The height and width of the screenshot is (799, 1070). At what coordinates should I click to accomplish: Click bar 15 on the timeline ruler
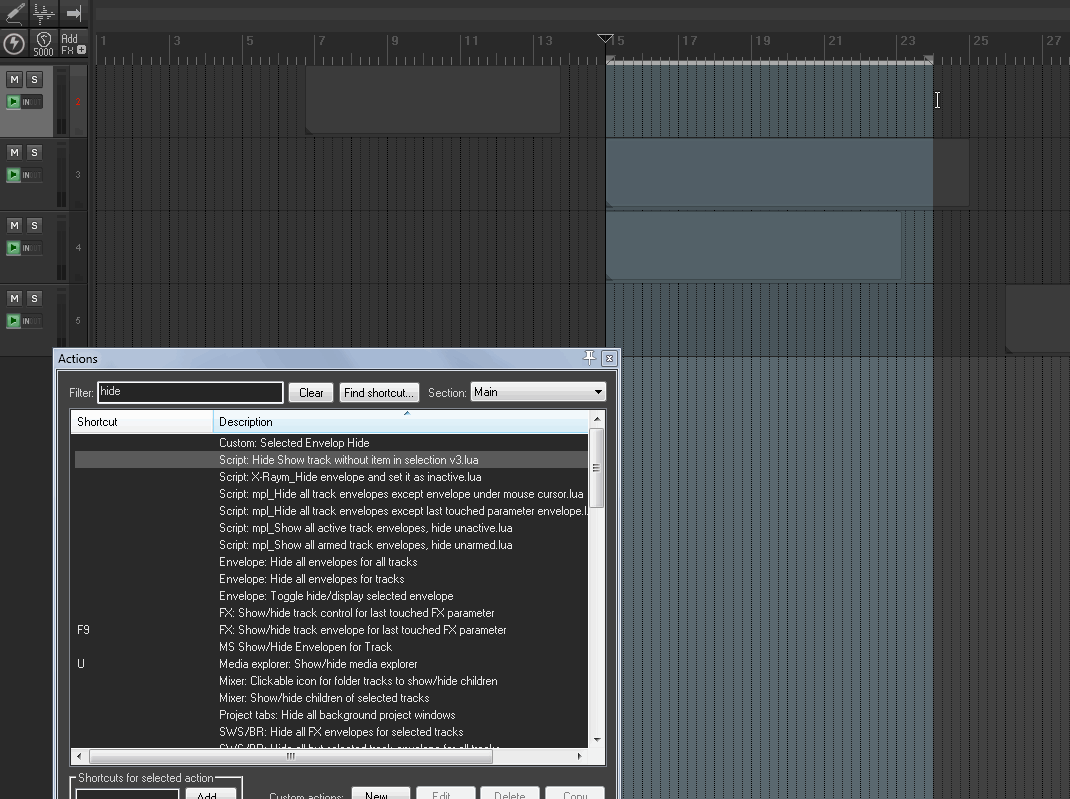[x=618, y=41]
